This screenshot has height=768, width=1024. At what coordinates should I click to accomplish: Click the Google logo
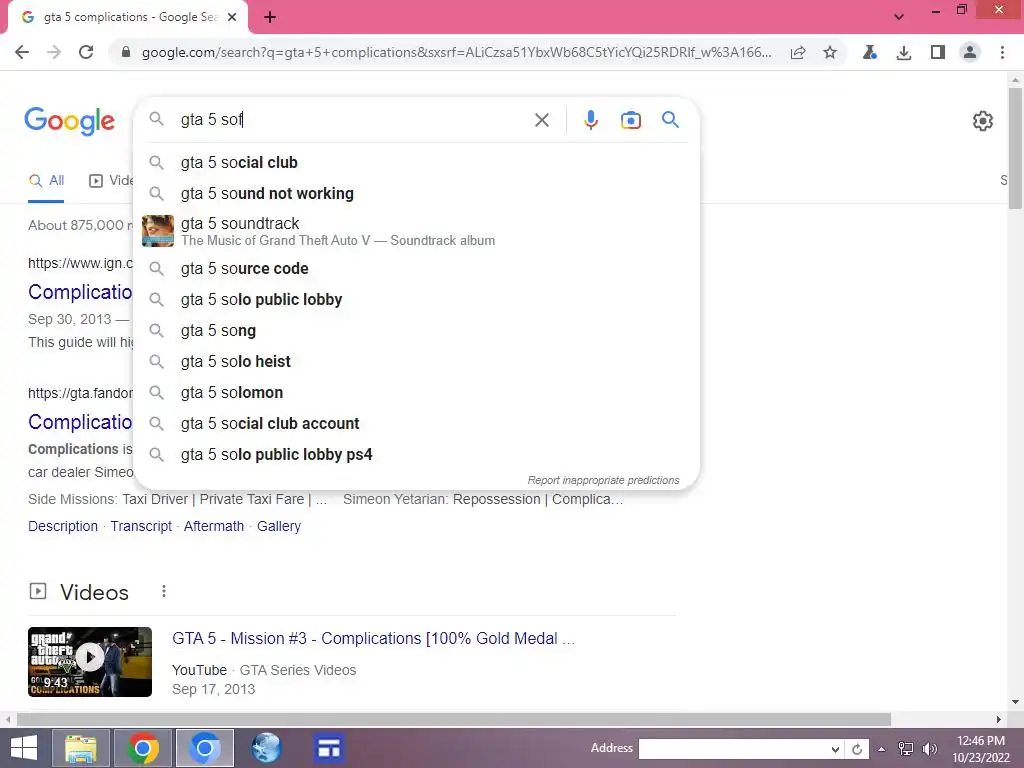(x=70, y=121)
